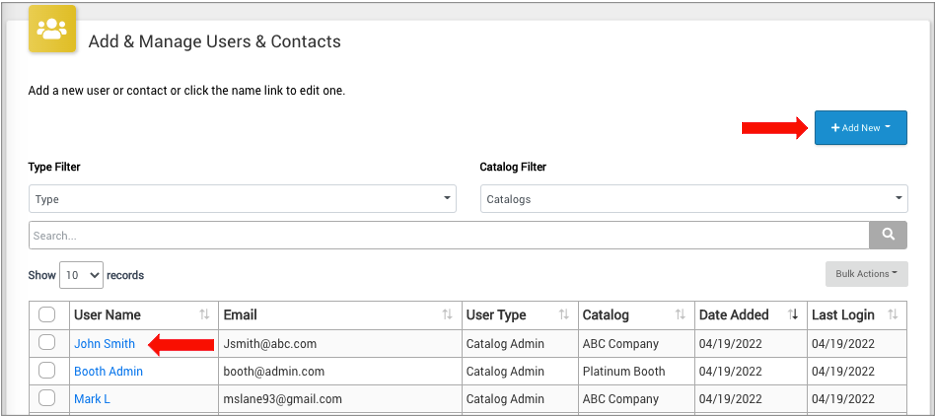Expand the Catalogs filter dropdown
Image resolution: width=938 pixels, height=420 pixels.
click(693, 199)
